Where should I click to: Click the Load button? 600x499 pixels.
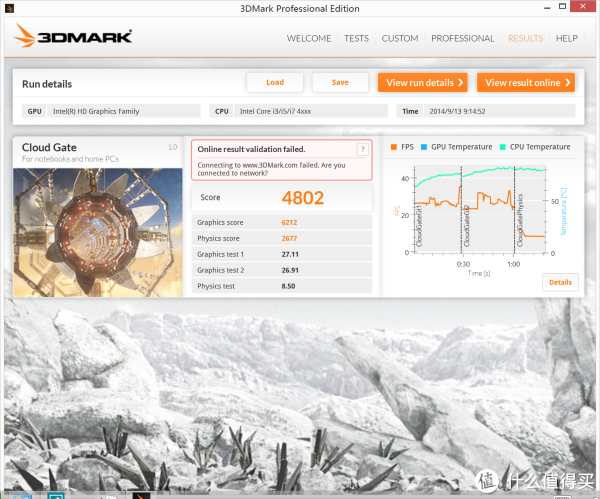tap(275, 82)
